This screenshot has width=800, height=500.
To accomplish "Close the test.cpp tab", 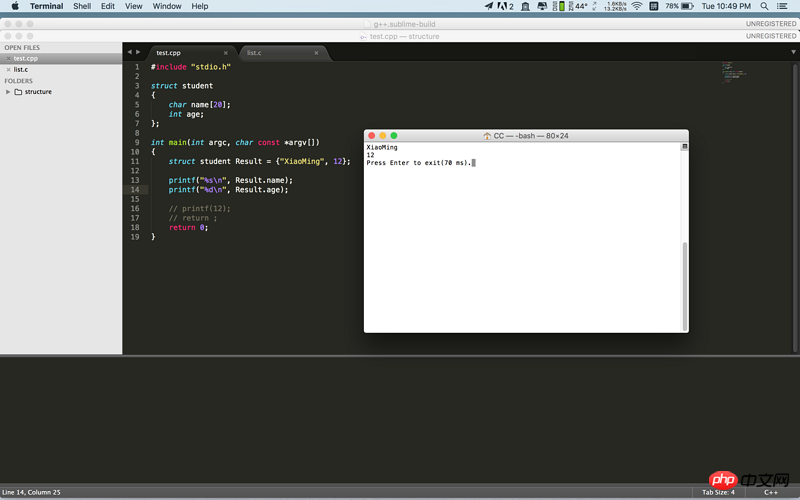I will 226,53.
